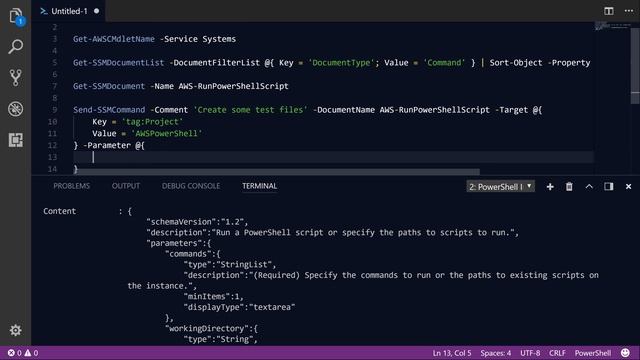
Task: Click the unsaved dot on Untitled-1 tab
Action: coord(96,11)
